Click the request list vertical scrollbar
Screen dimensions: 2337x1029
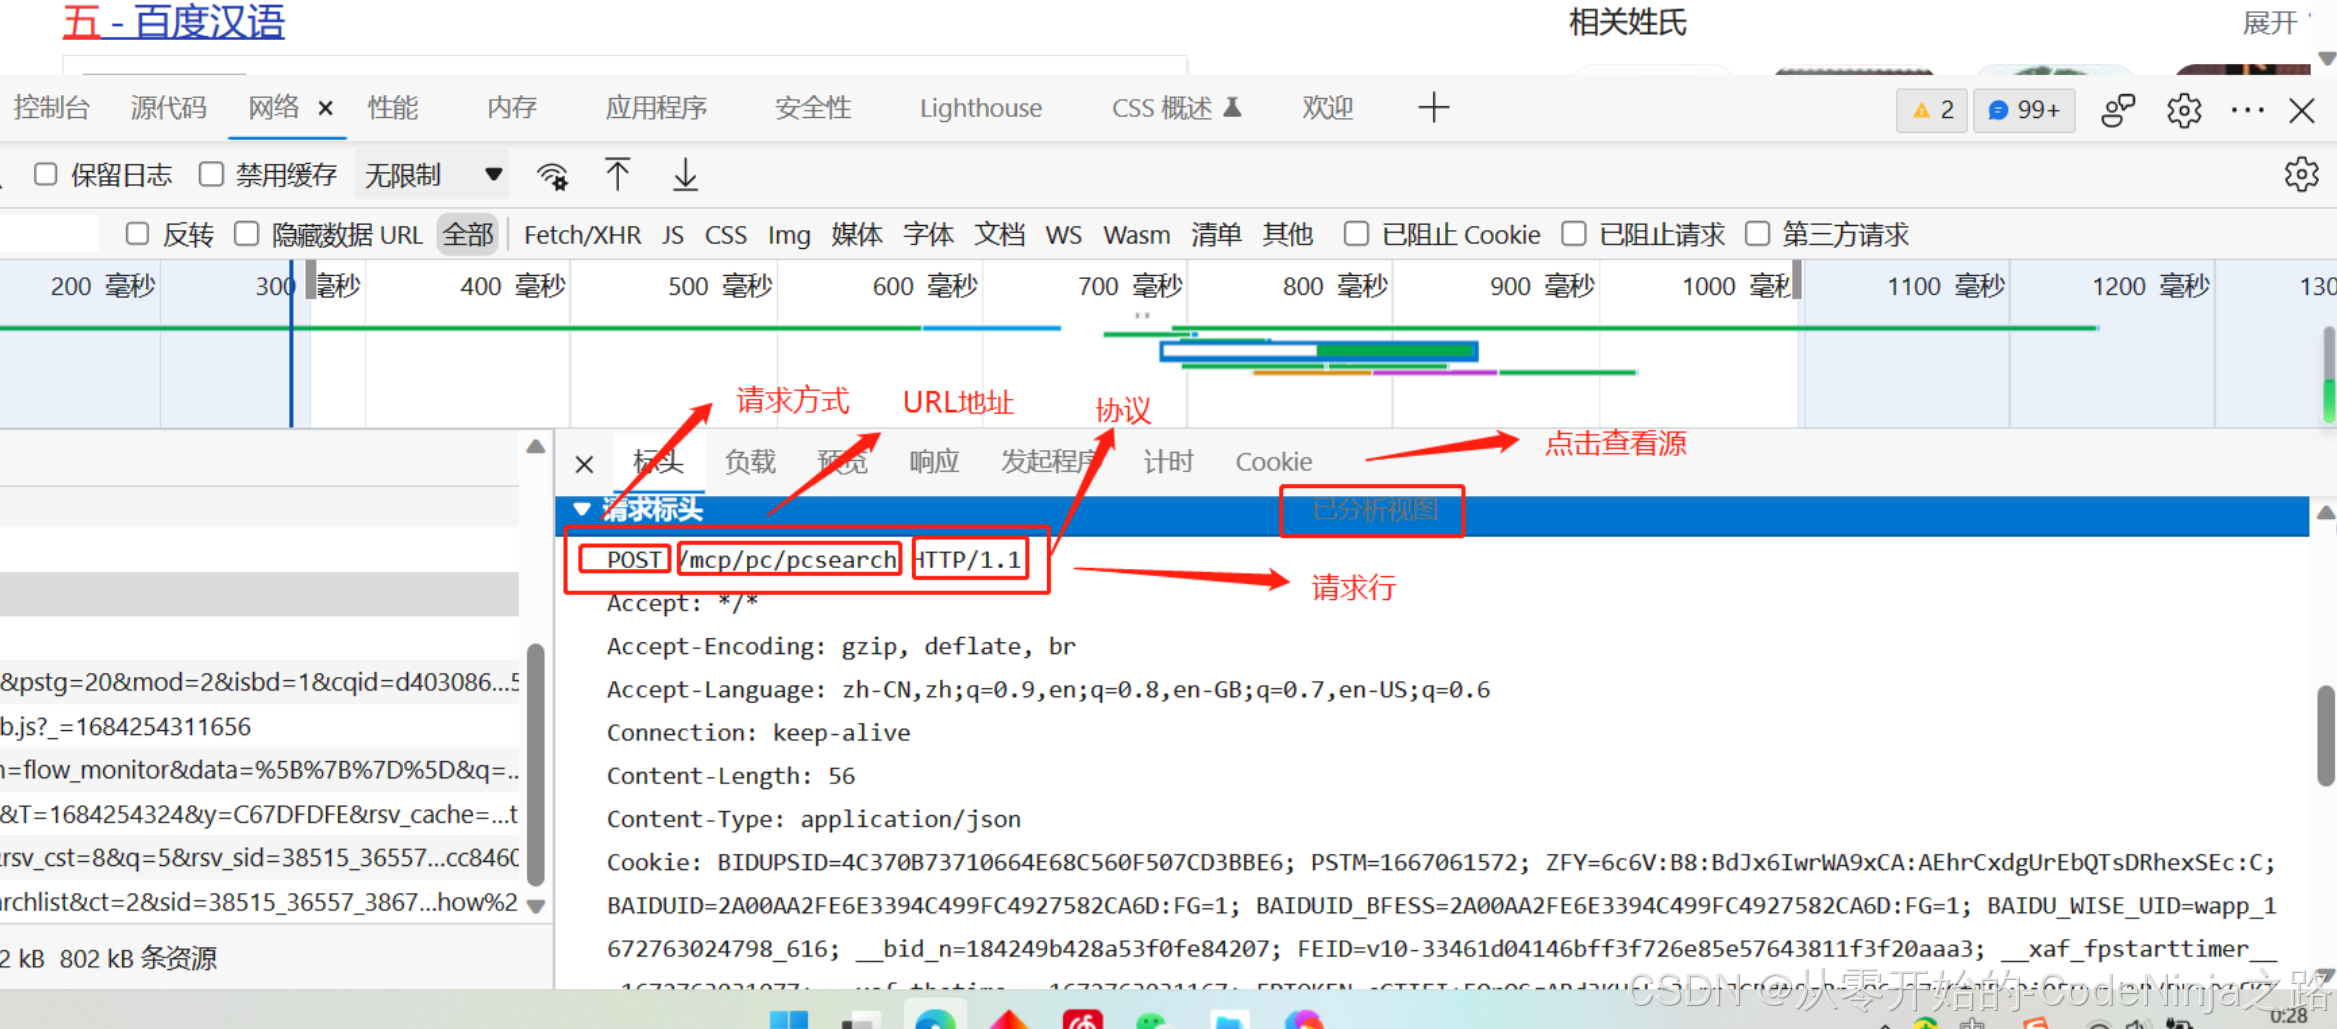[x=535, y=764]
